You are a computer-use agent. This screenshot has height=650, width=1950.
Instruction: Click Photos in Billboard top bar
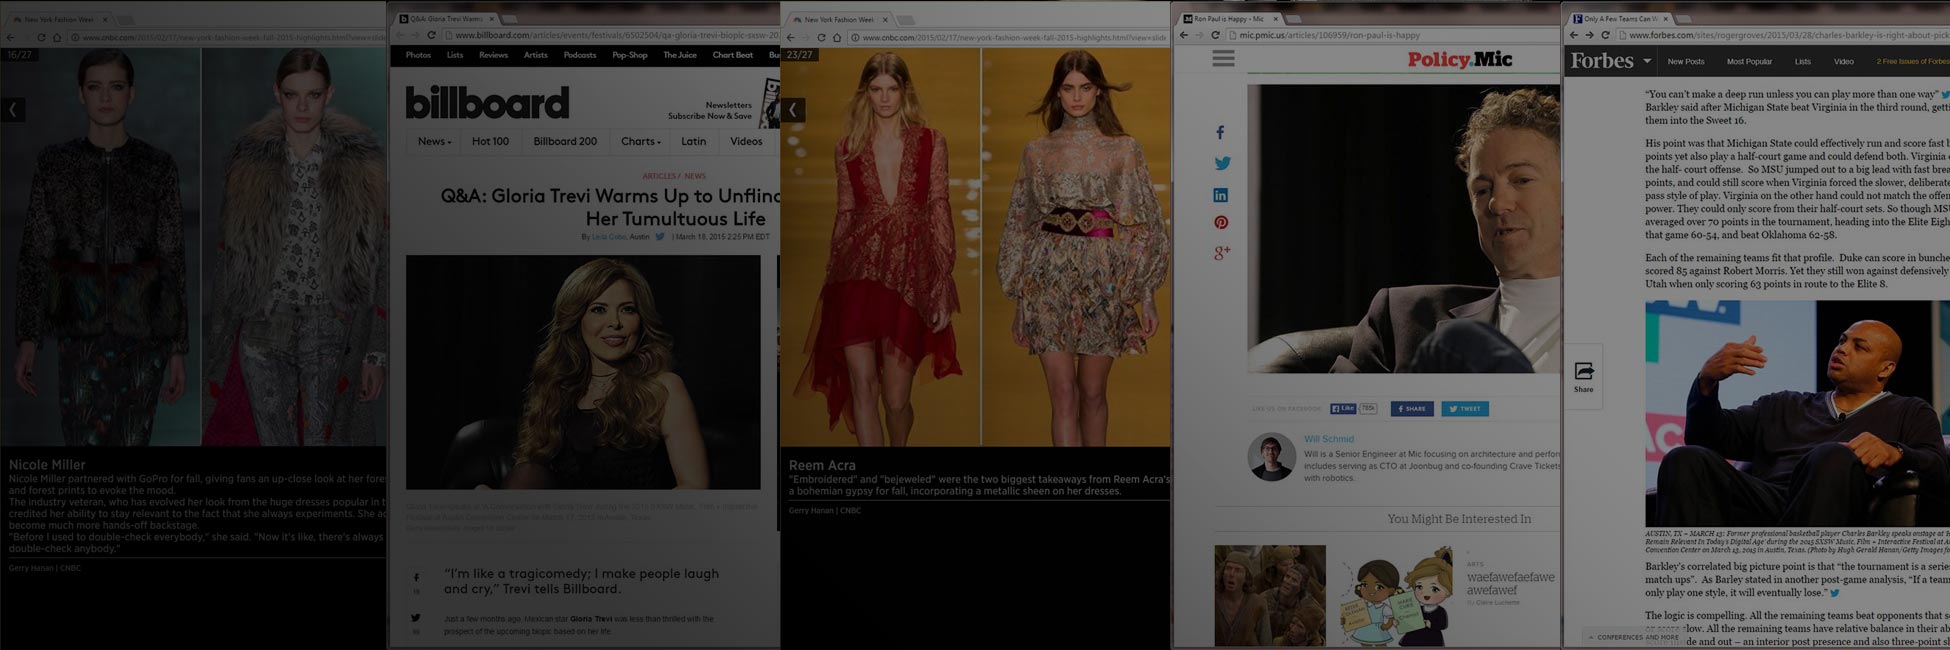(418, 55)
